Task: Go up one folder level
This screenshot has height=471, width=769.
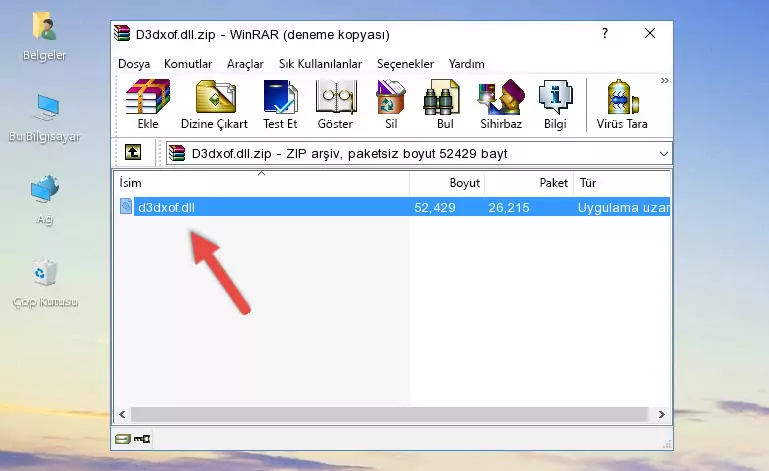Action: [x=133, y=153]
